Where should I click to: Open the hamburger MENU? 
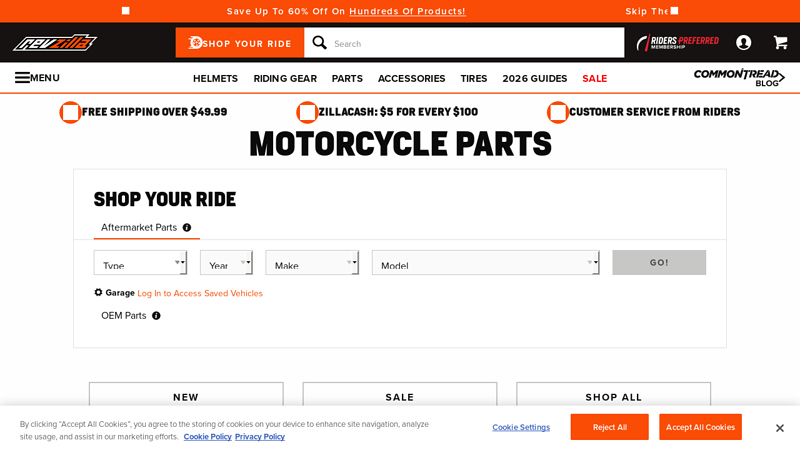coord(37,78)
